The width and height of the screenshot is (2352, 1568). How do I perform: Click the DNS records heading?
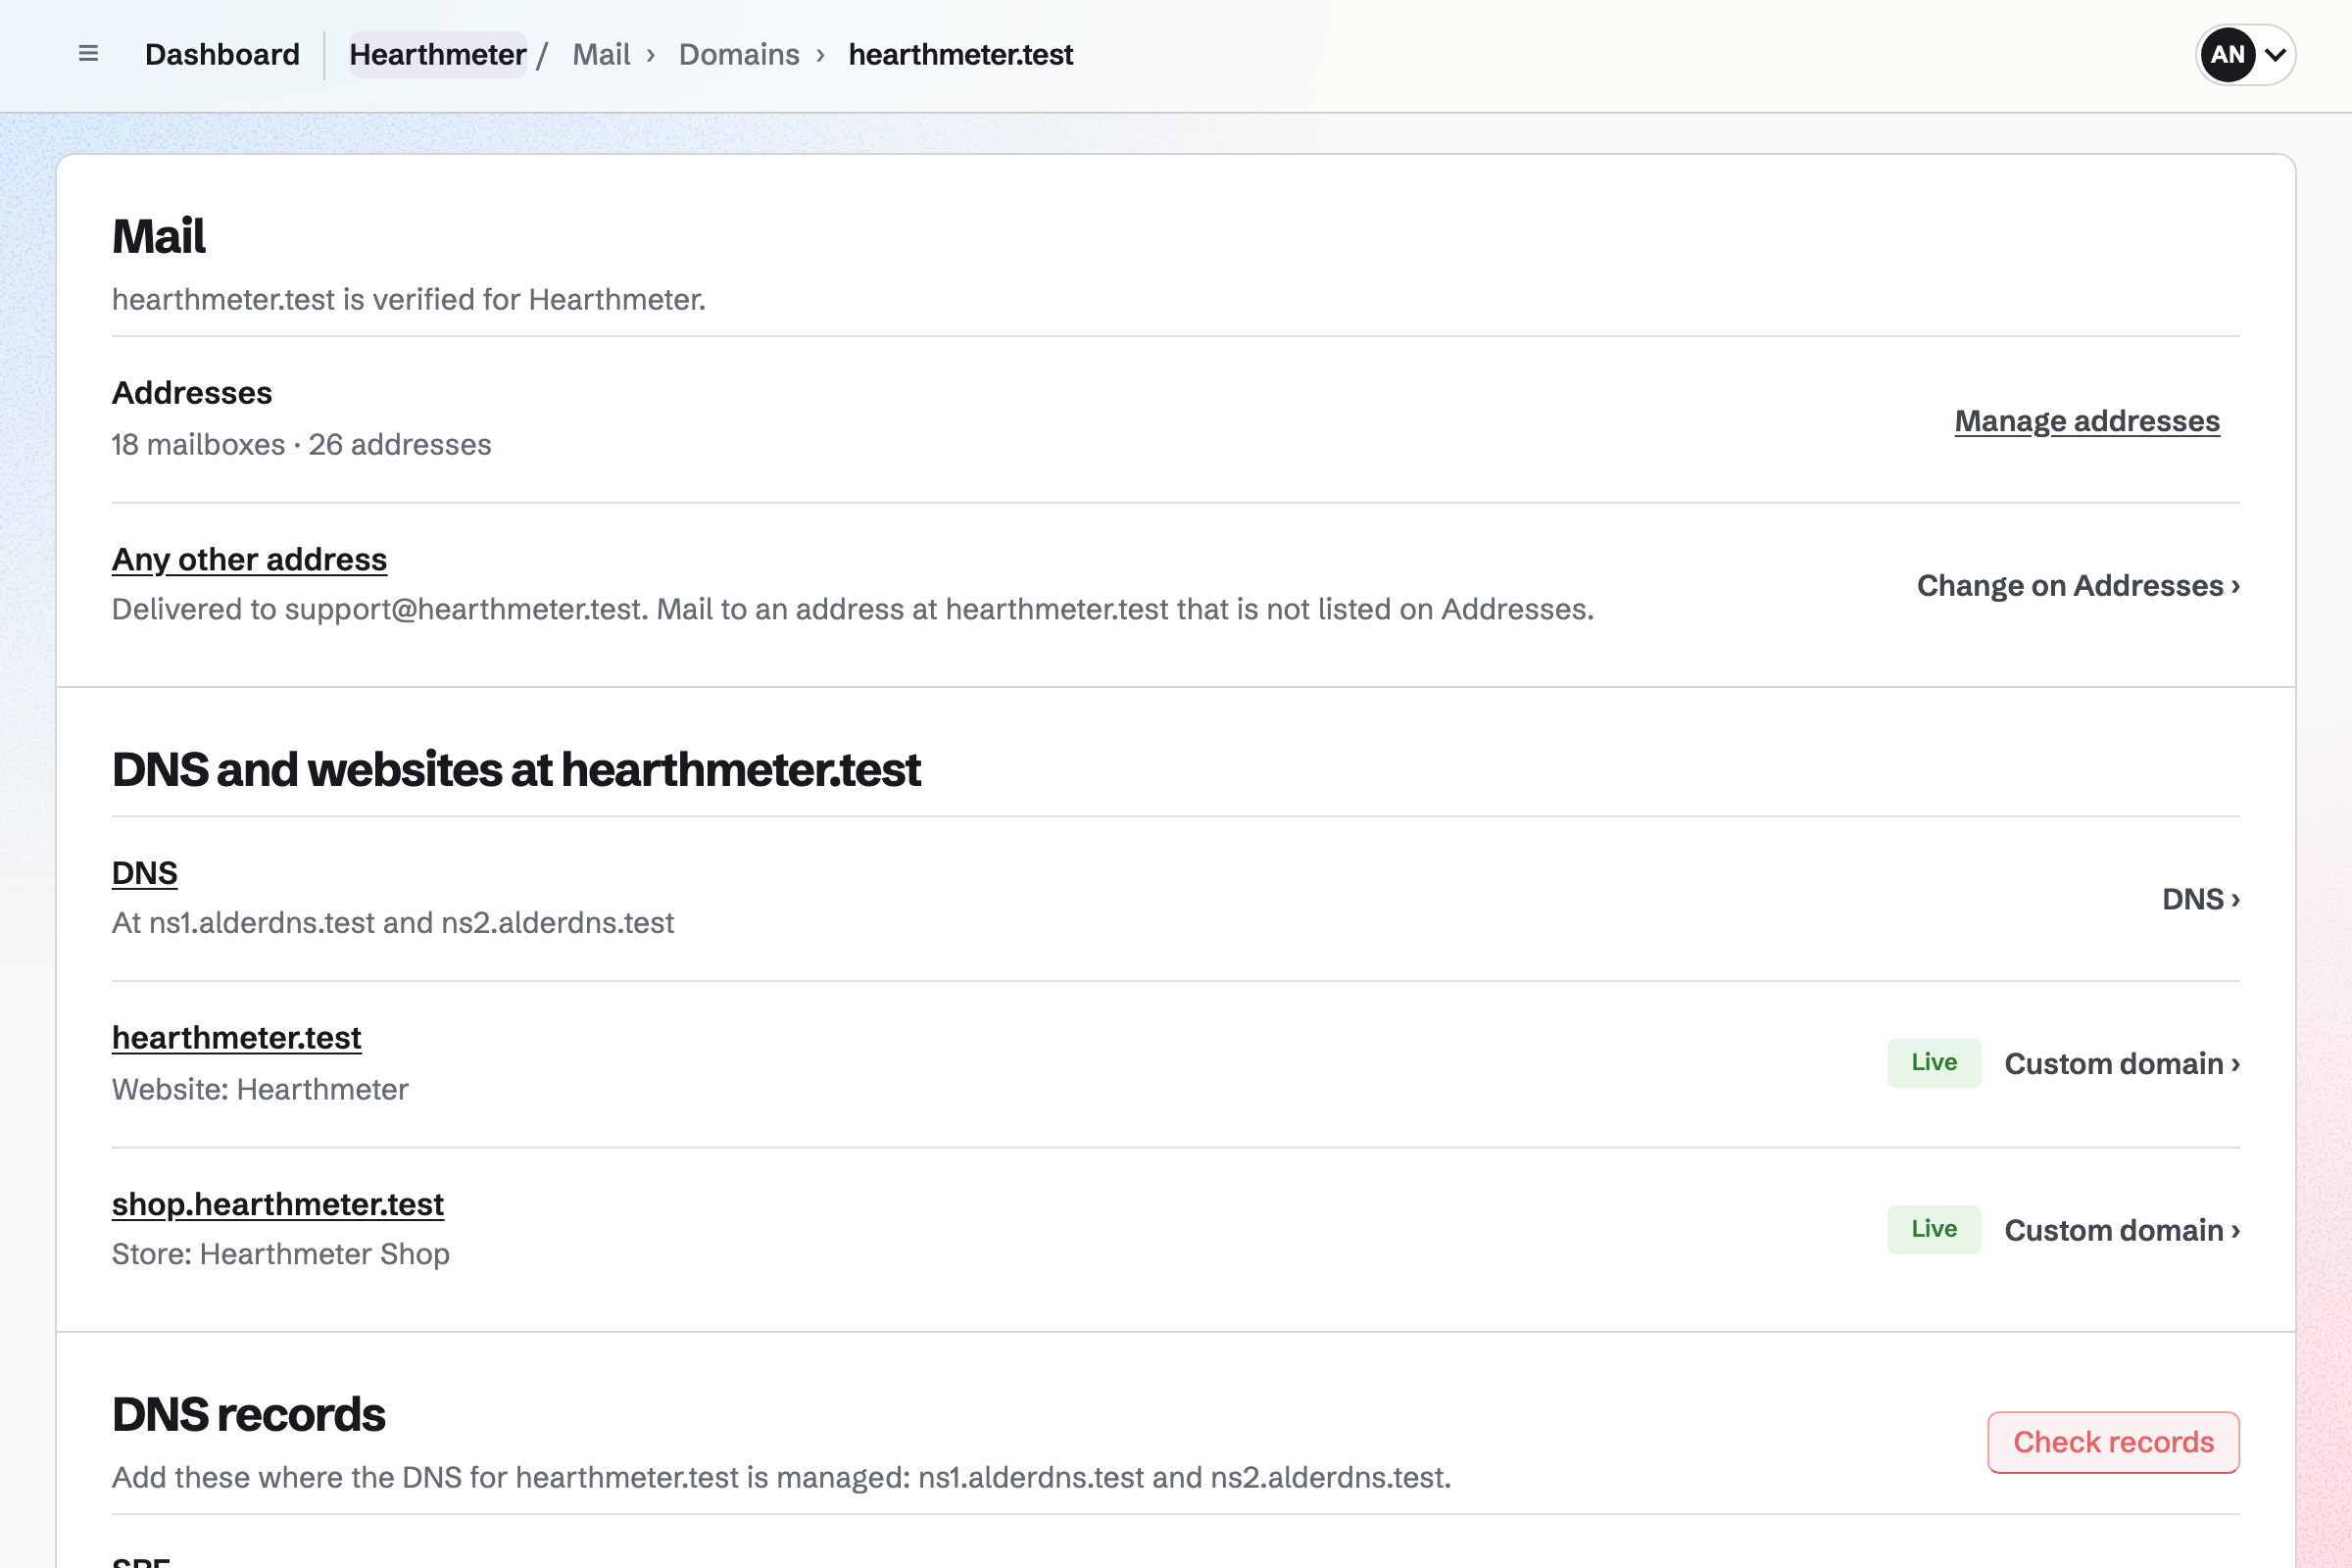tap(248, 1414)
